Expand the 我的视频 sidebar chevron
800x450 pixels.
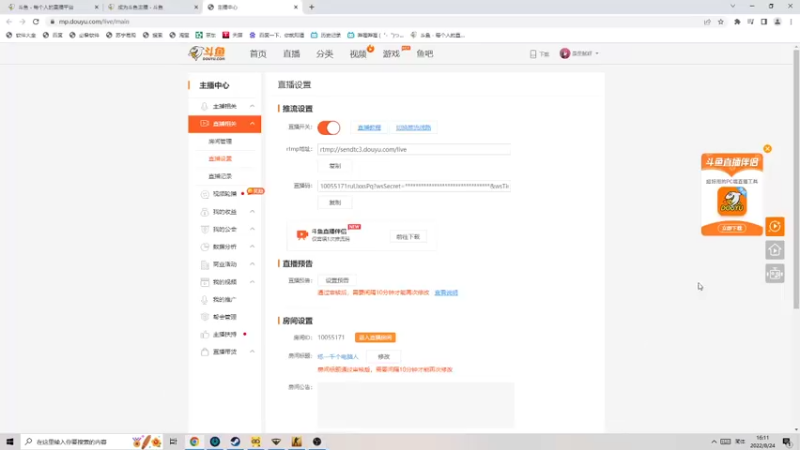coord(252,282)
